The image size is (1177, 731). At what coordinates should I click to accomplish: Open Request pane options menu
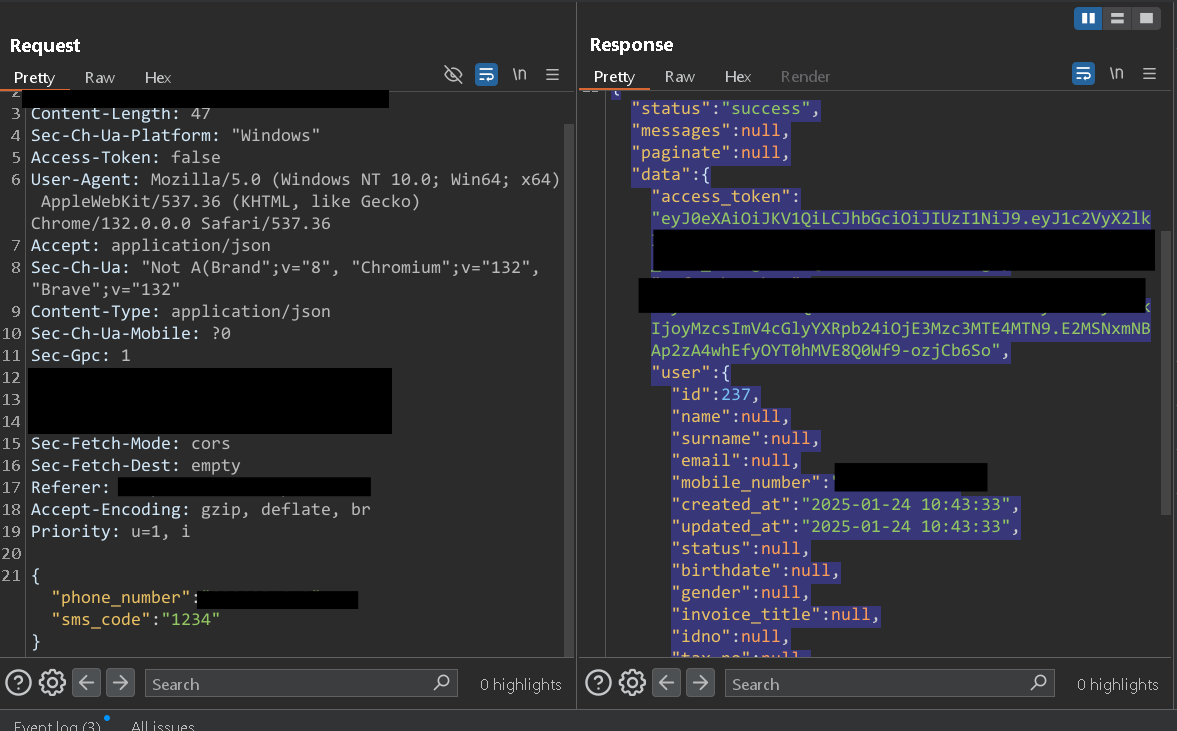[552, 74]
